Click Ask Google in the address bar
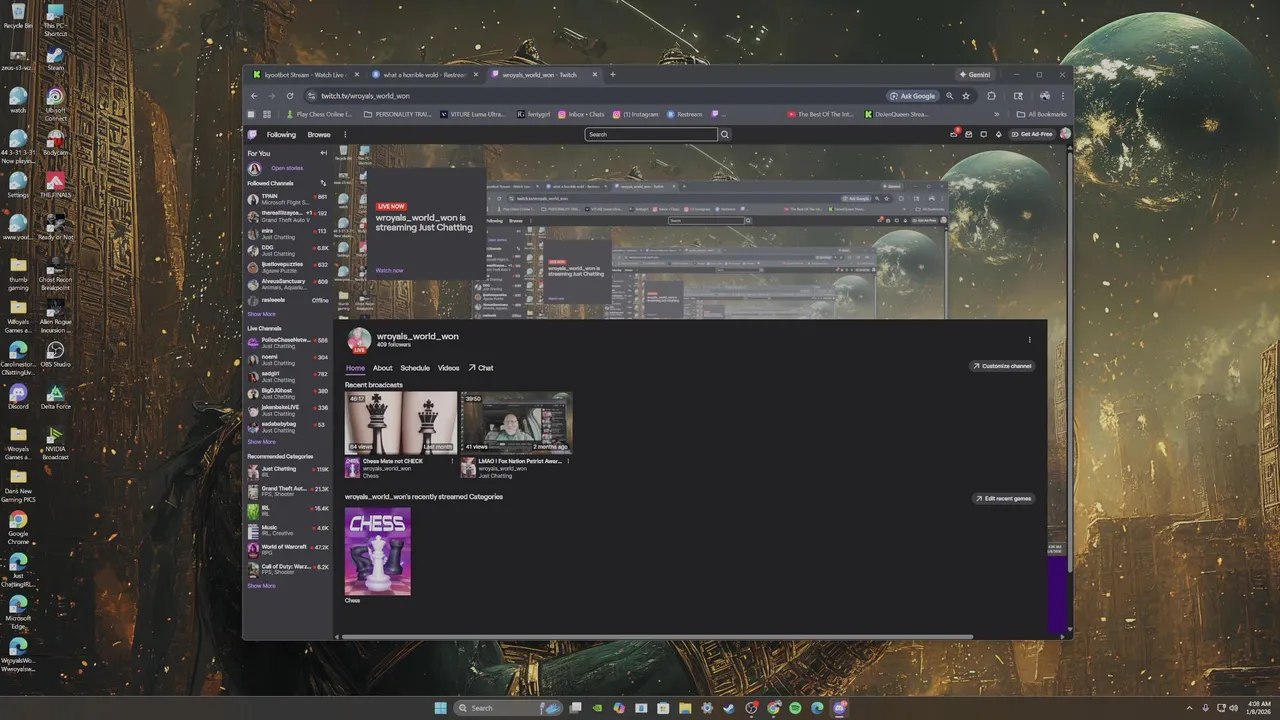The width and height of the screenshot is (1280, 720). pyautogui.click(x=912, y=96)
